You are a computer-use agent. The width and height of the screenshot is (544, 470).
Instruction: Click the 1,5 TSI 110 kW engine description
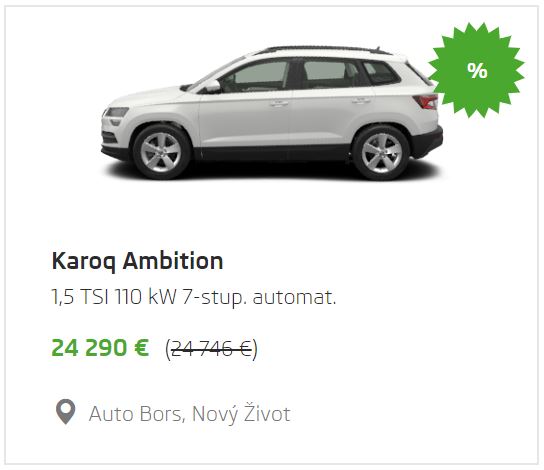tap(194, 297)
